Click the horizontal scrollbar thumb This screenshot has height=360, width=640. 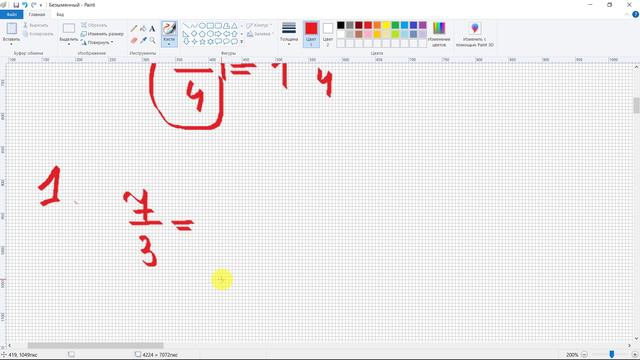click(96, 345)
